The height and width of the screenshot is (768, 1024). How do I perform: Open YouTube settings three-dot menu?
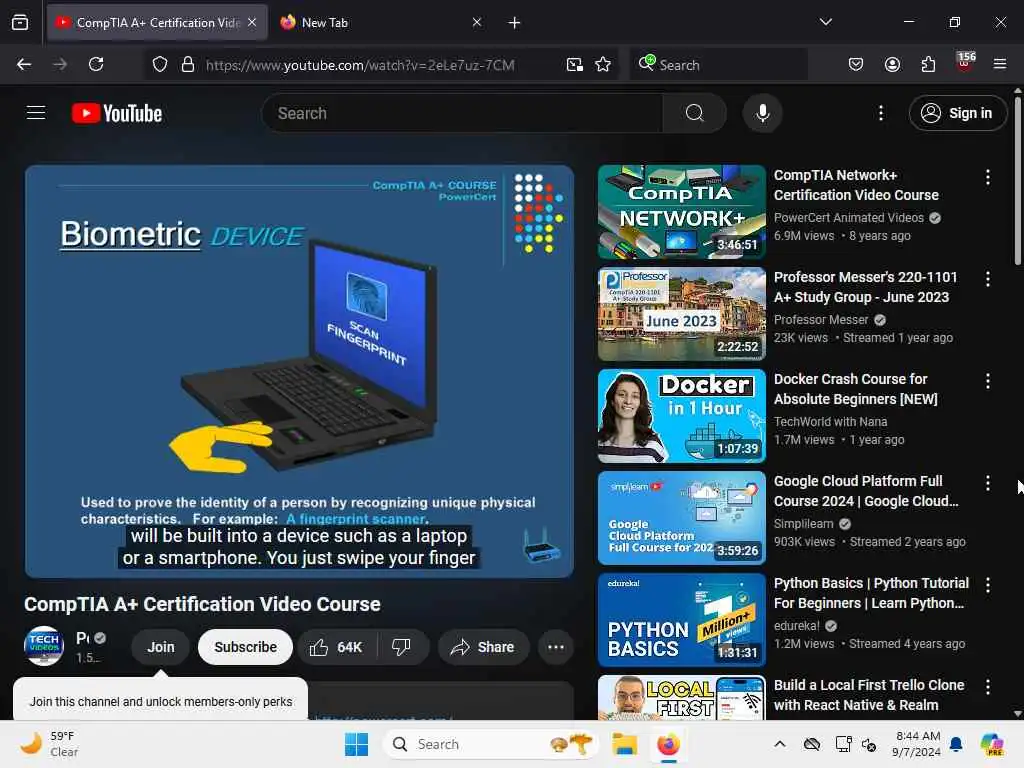881,113
